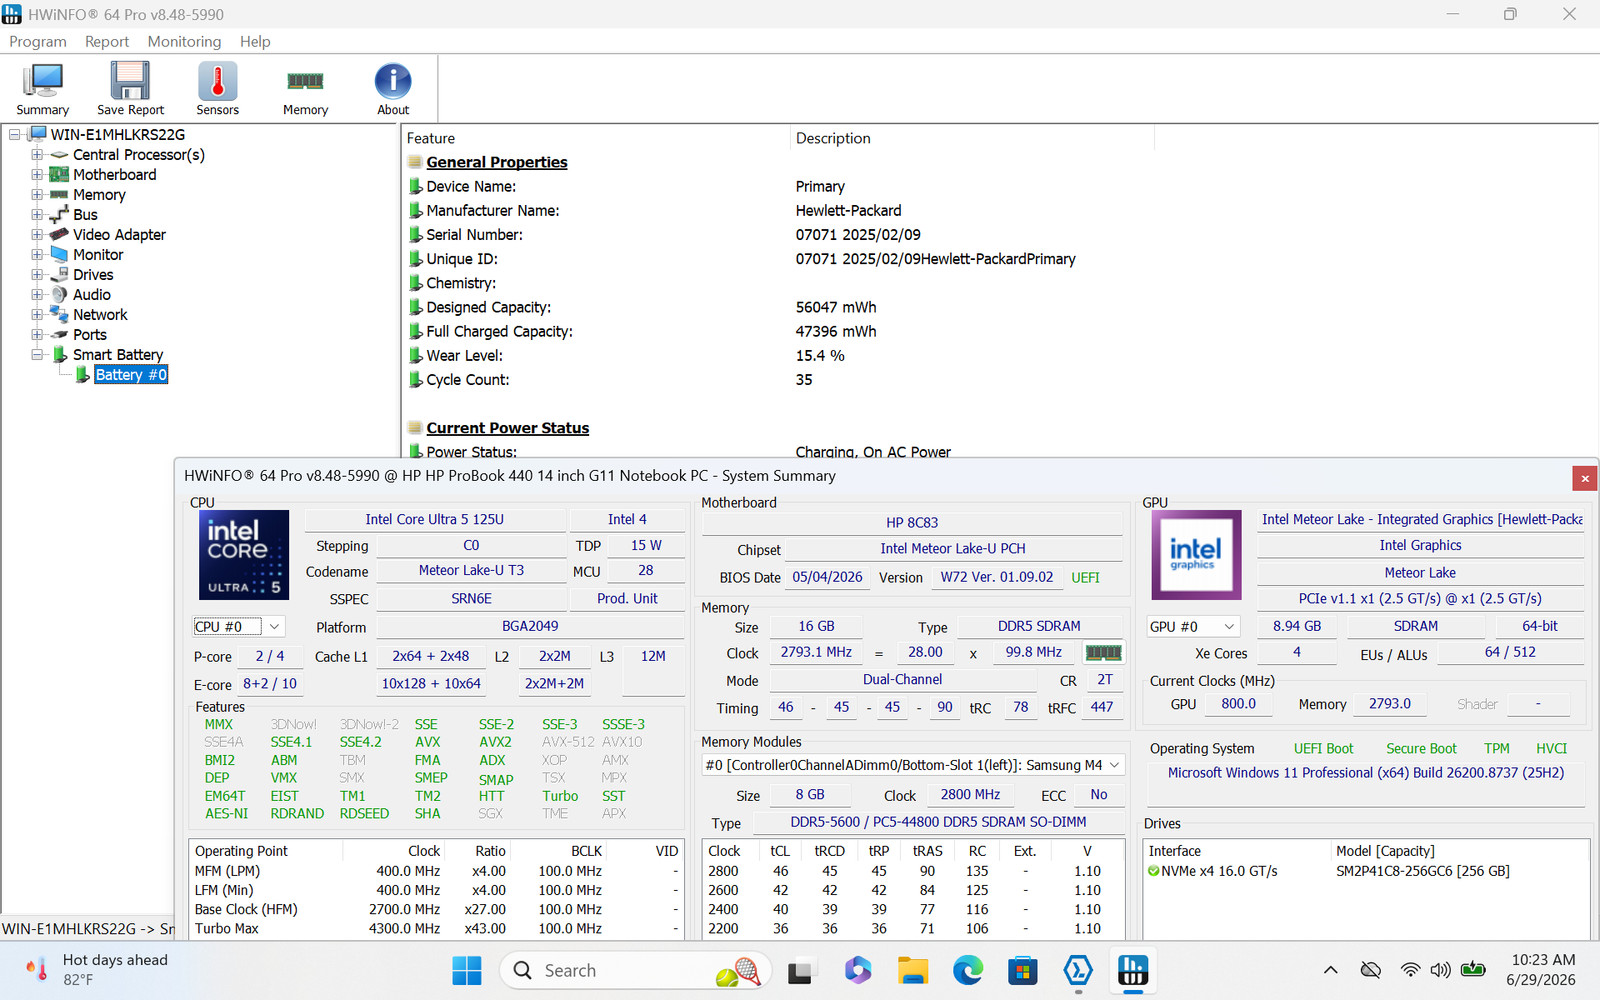Close the System Summary window
The image size is (1600, 1000).
(1585, 478)
